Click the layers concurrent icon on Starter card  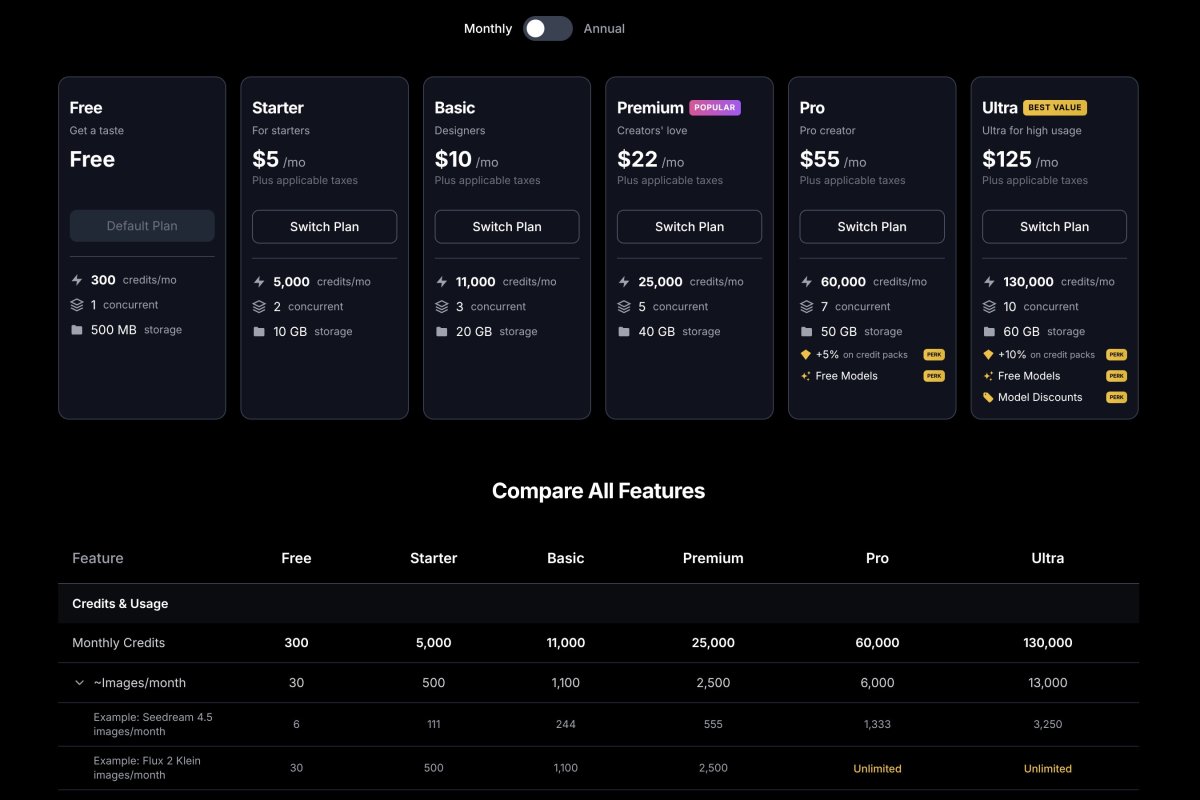[259, 307]
